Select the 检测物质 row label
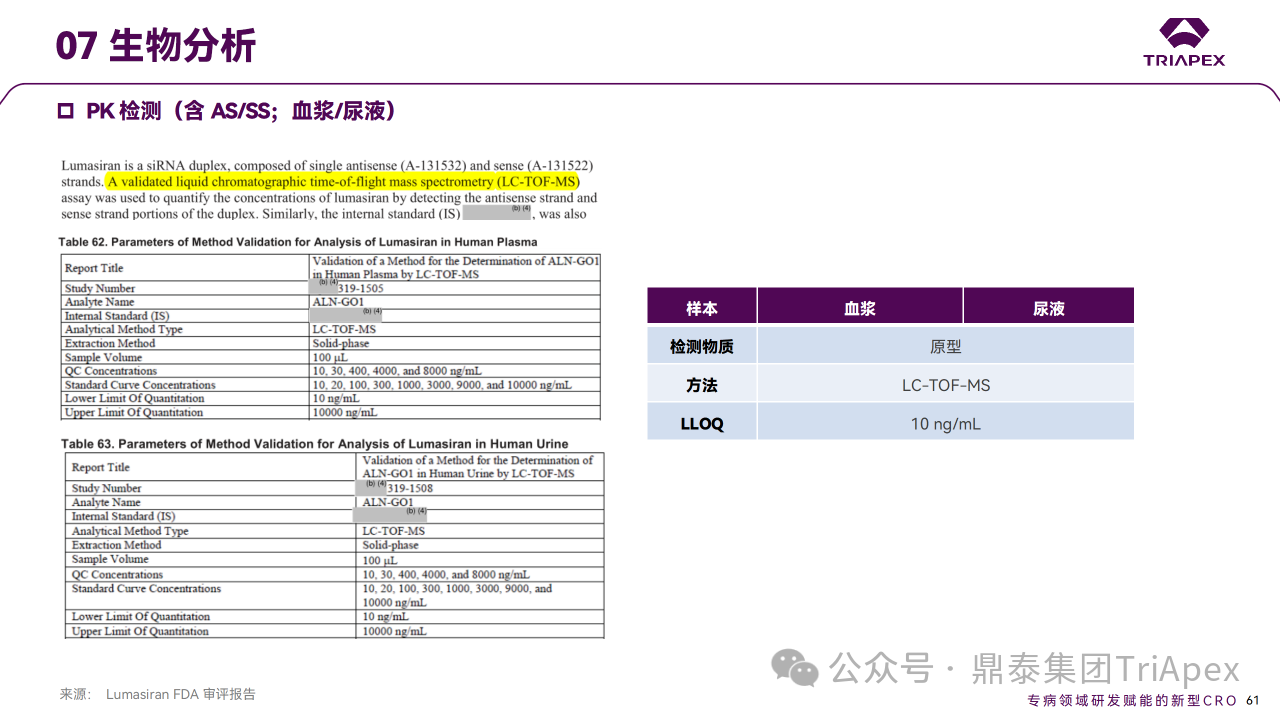 point(701,347)
